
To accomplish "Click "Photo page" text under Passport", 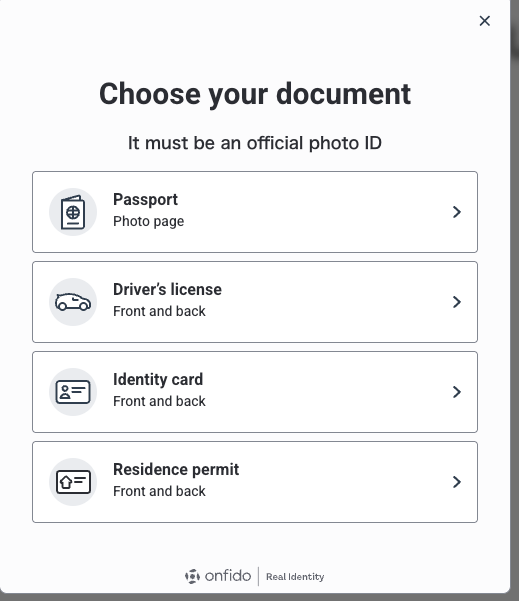I will [148, 222].
